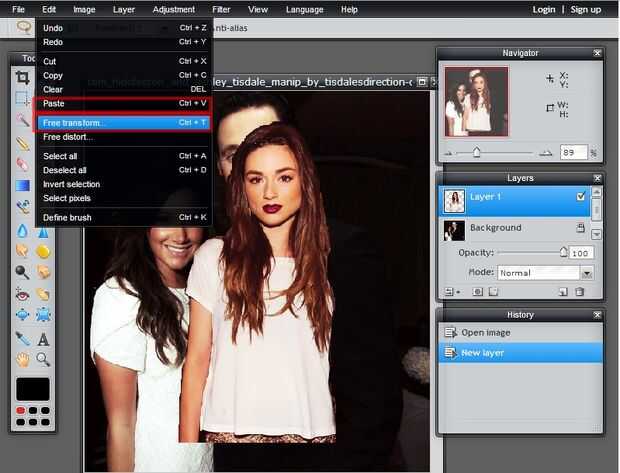Click the Sign up link
This screenshot has height=473, width=620.
point(586,9)
